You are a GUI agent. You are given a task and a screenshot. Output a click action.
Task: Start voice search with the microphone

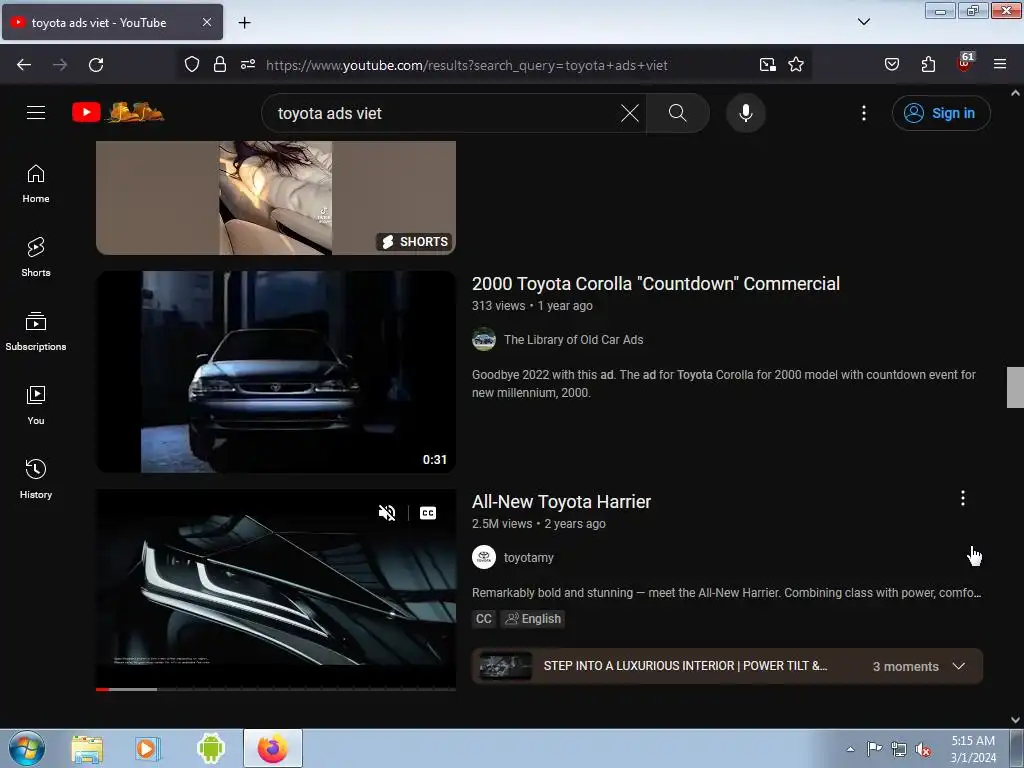pyautogui.click(x=746, y=113)
